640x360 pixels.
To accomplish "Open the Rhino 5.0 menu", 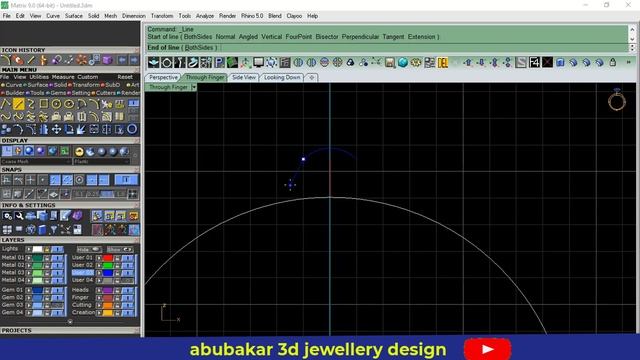I will 252,16.
